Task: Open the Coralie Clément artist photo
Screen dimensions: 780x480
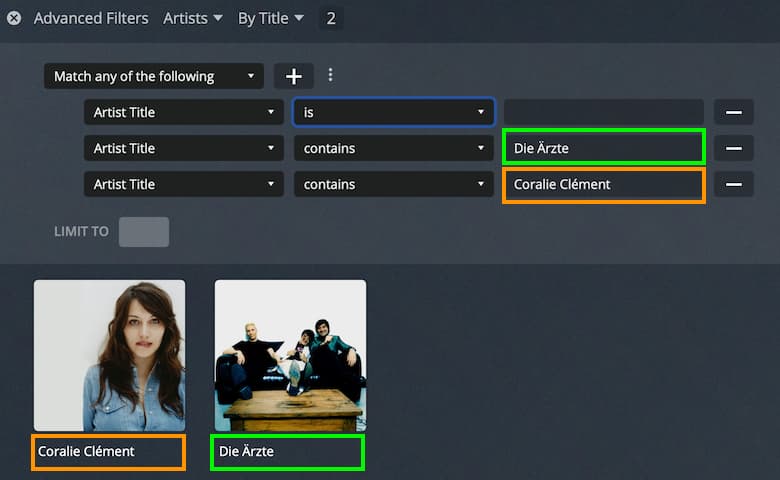Action: [x=109, y=355]
